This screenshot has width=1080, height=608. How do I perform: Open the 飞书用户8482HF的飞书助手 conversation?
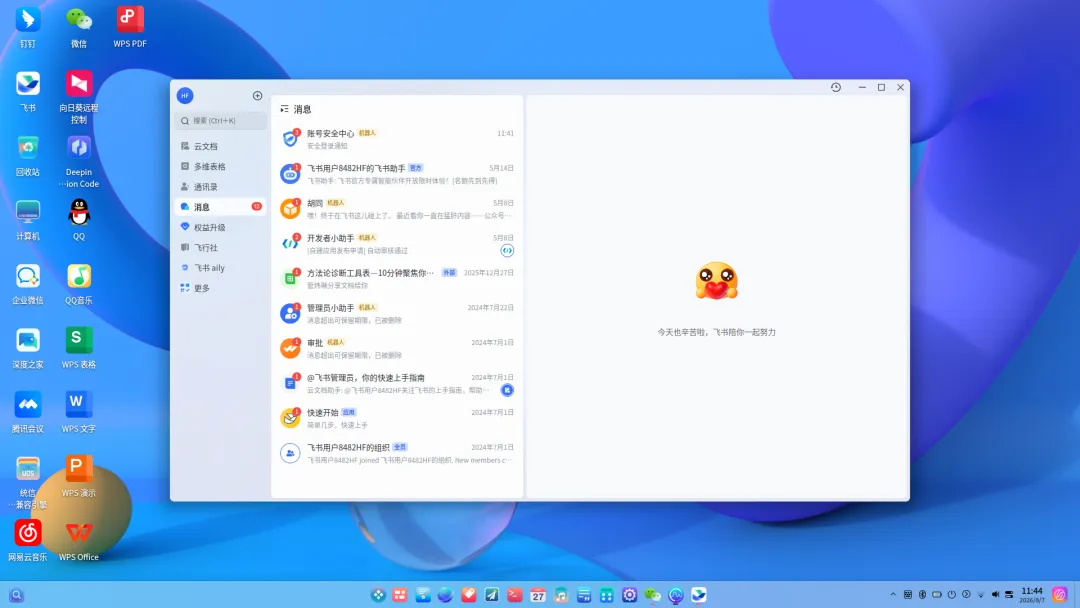point(397,174)
